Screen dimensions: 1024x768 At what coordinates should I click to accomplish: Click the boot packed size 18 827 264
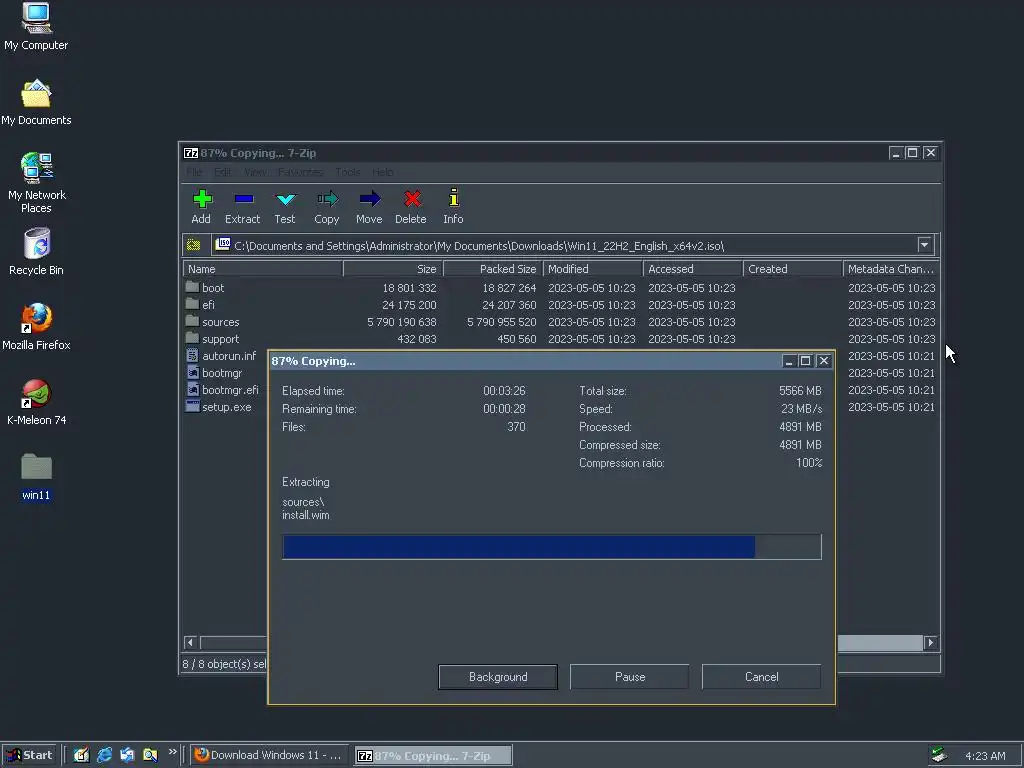(x=509, y=288)
